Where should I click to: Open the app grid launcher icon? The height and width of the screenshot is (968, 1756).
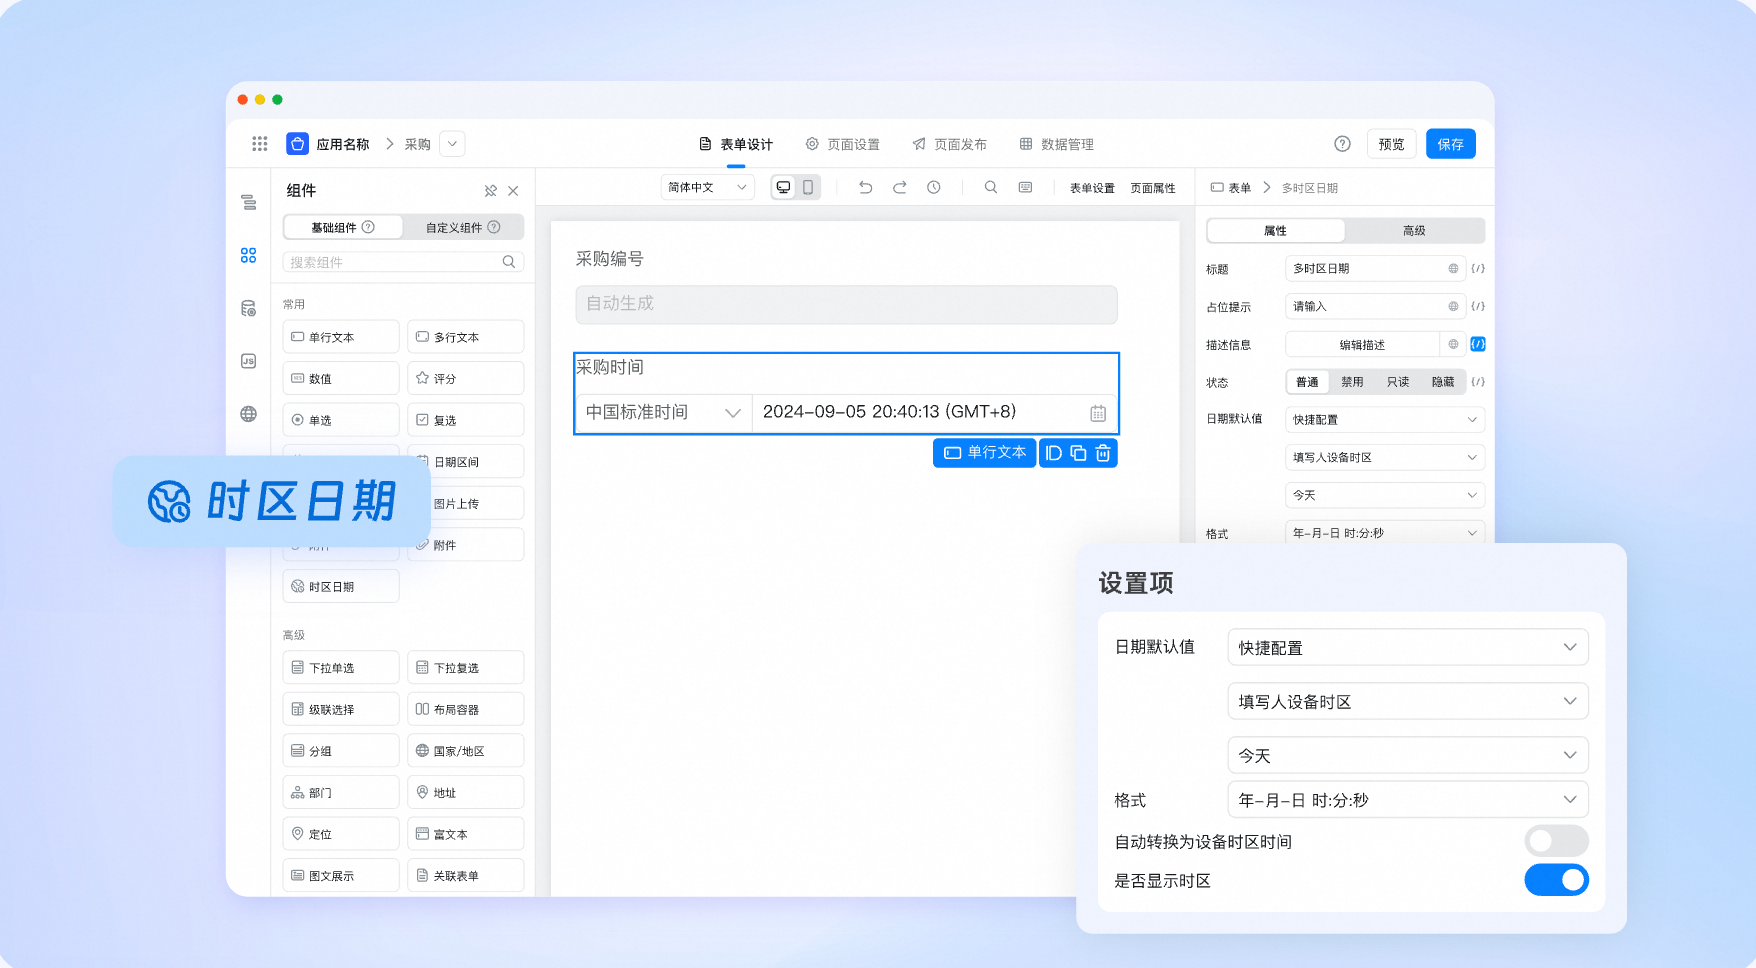260,144
